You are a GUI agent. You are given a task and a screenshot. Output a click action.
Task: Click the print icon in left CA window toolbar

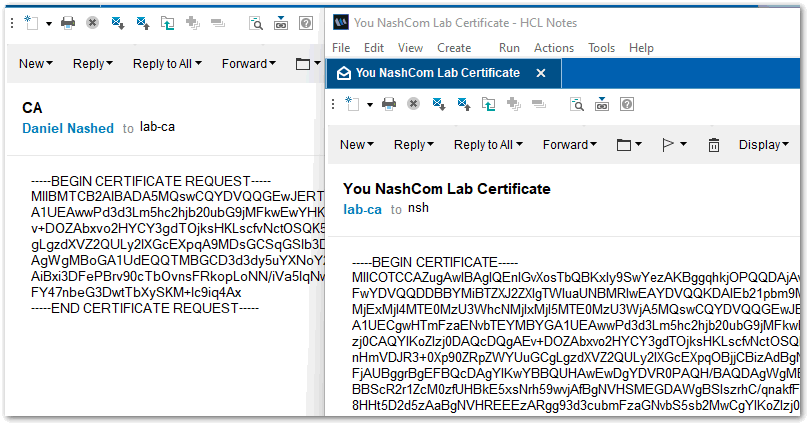click(68, 23)
